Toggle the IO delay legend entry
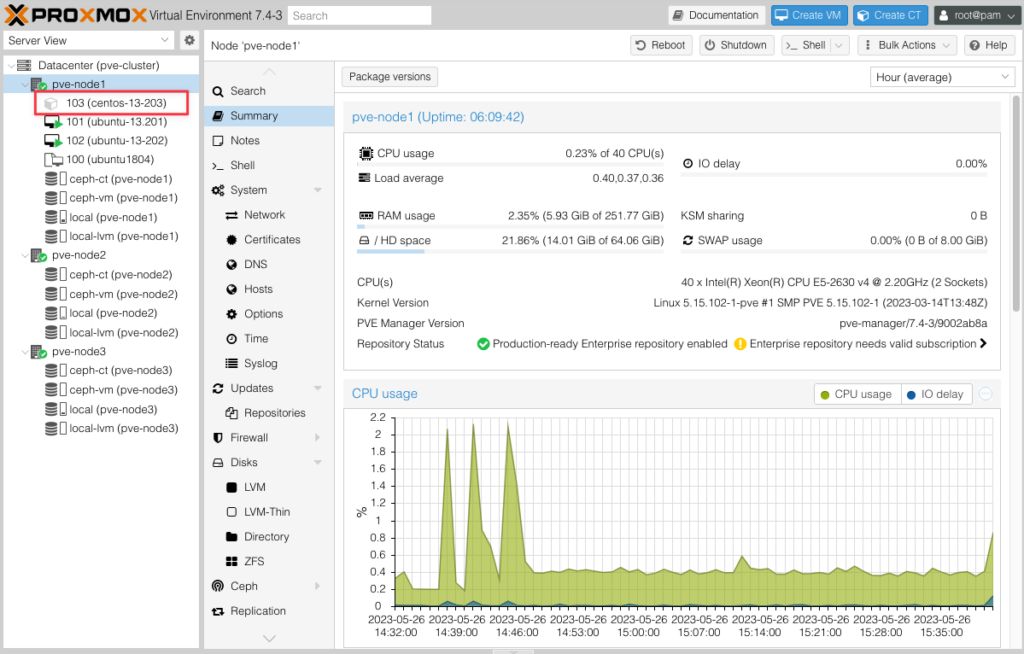The image size is (1024, 654). [x=936, y=395]
